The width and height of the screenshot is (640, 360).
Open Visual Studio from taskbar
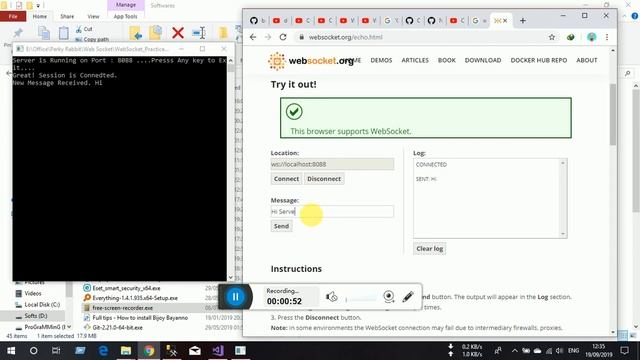[x=218, y=351]
